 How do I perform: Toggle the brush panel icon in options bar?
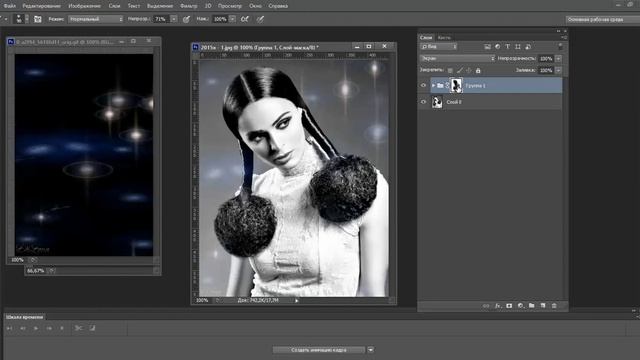pos(38,19)
